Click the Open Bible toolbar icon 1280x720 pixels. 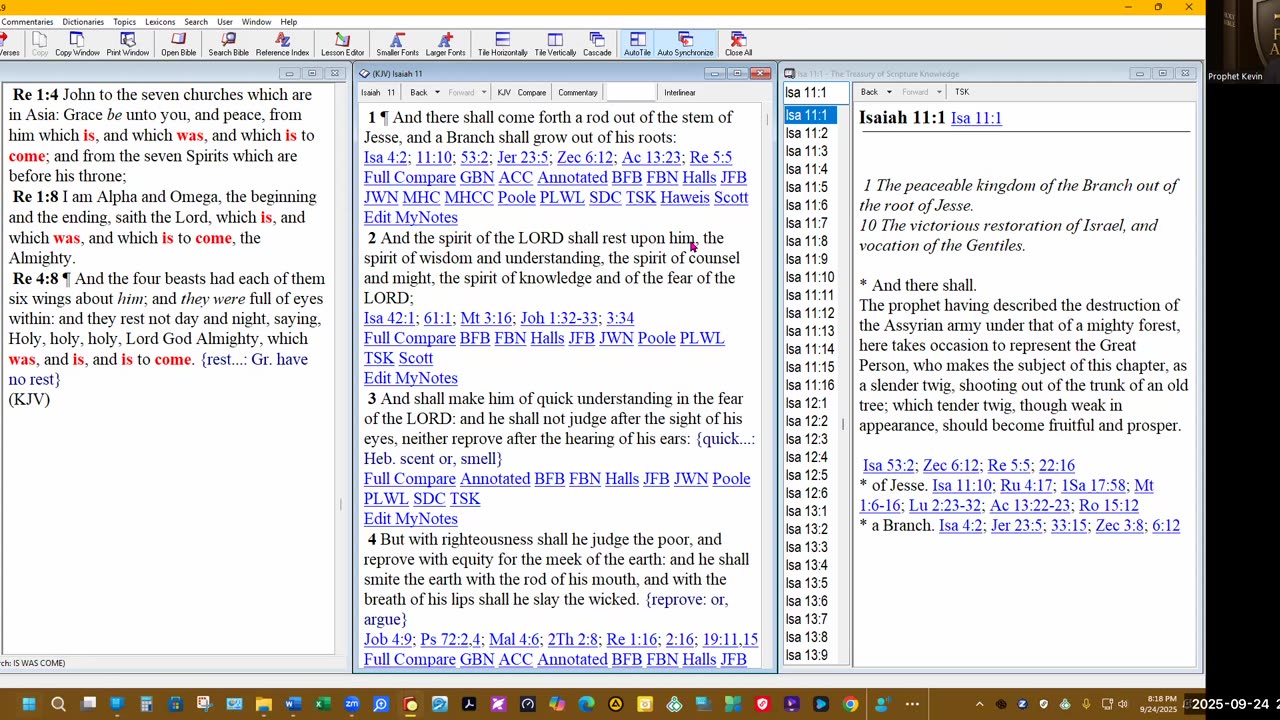pyautogui.click(x=178, y=44)
